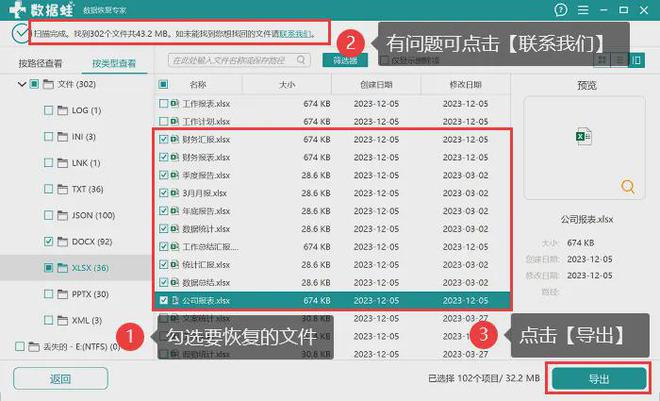Select the highlighted 公司报表.xlsx row name
This screenshot has height=401, width=660.
[x=206, y=300]
